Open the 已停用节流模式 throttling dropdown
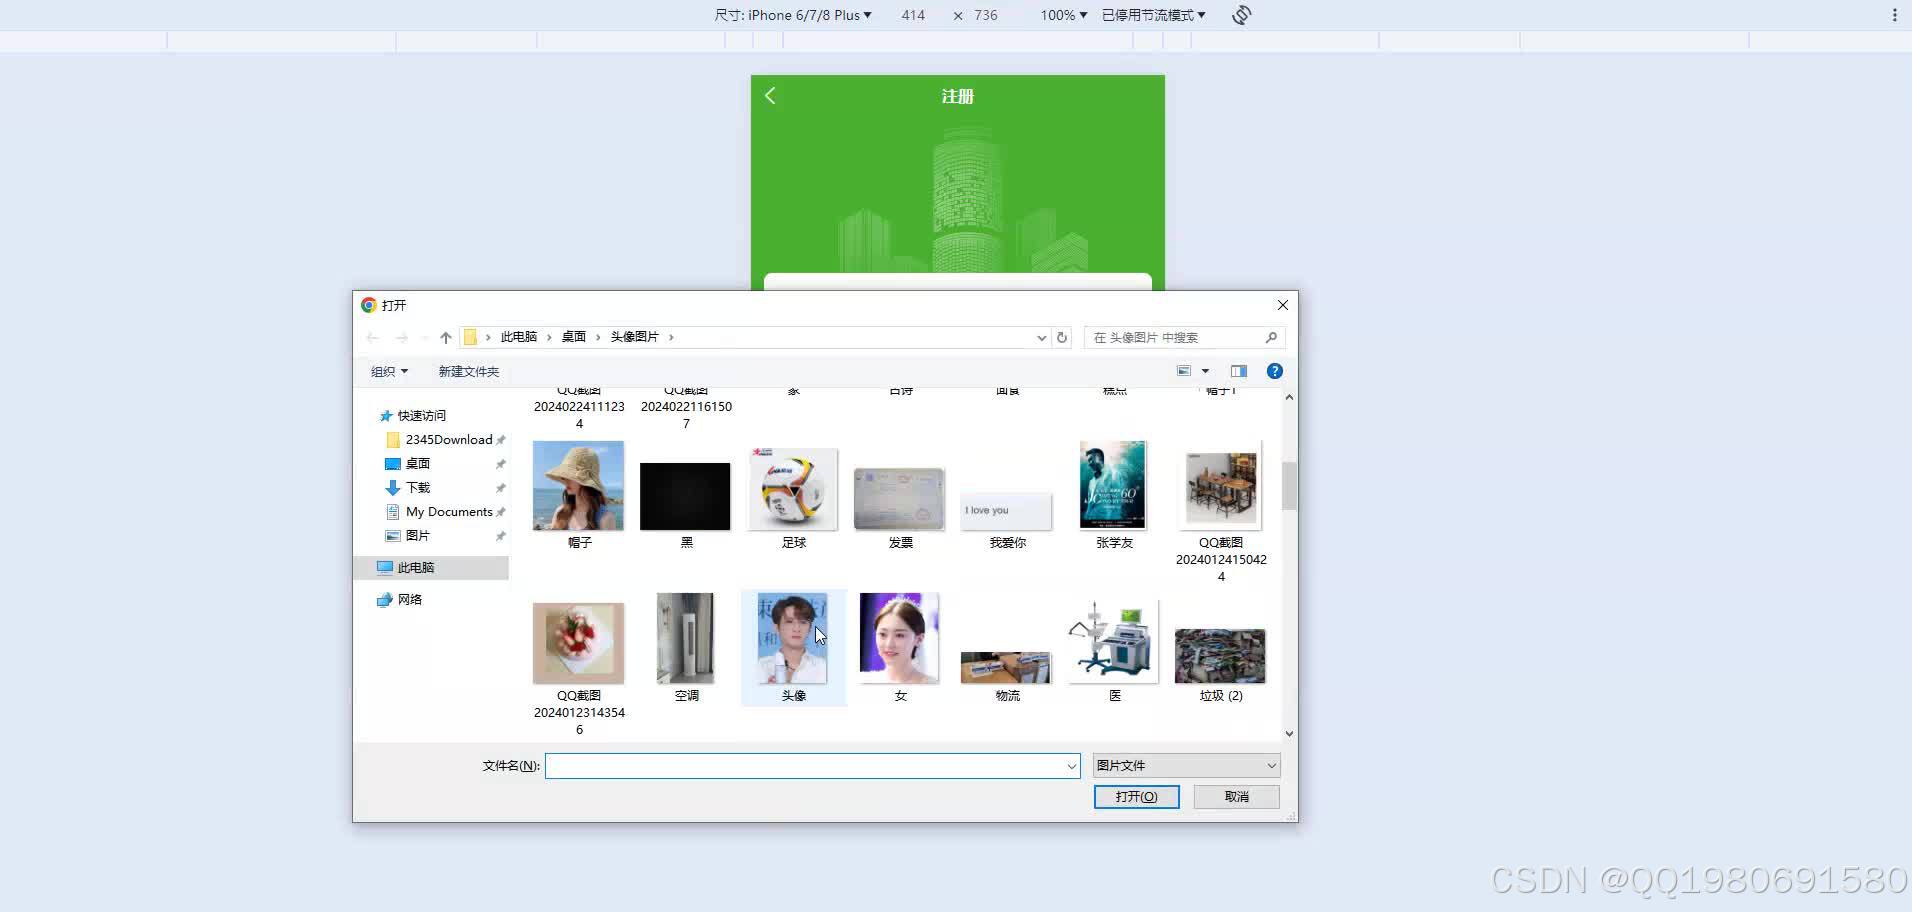This screenshot has height=912, width=1912. click(x=1151, y=15)
